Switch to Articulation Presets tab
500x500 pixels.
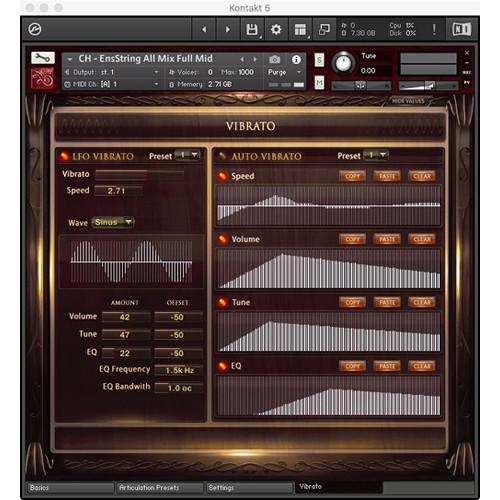click(x=159, y=488)
